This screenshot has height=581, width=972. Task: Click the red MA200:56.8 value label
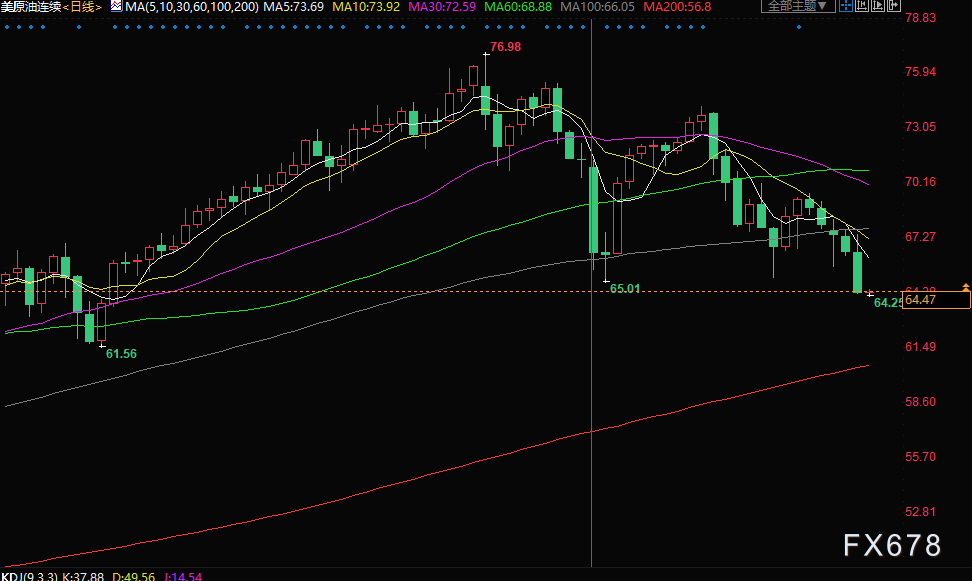pos(678,7)
